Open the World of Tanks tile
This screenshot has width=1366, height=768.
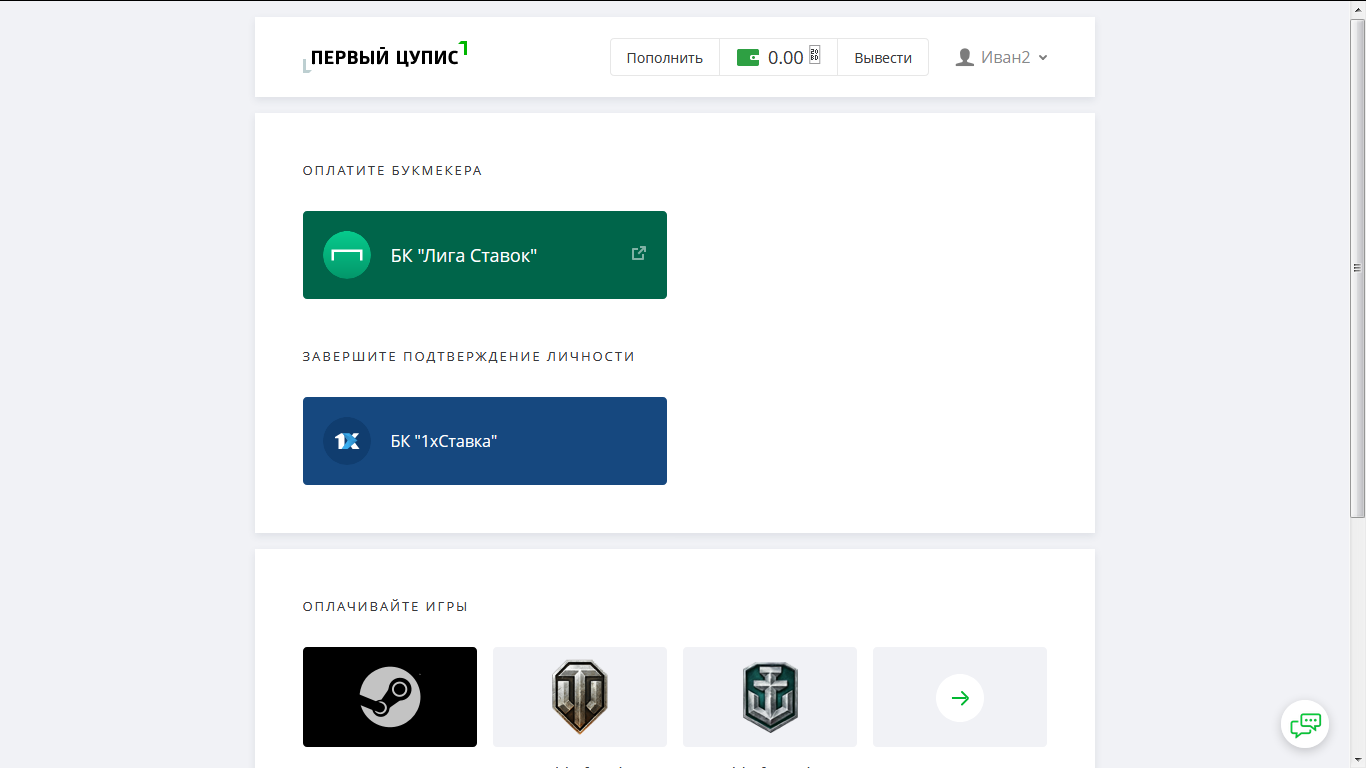580,697
